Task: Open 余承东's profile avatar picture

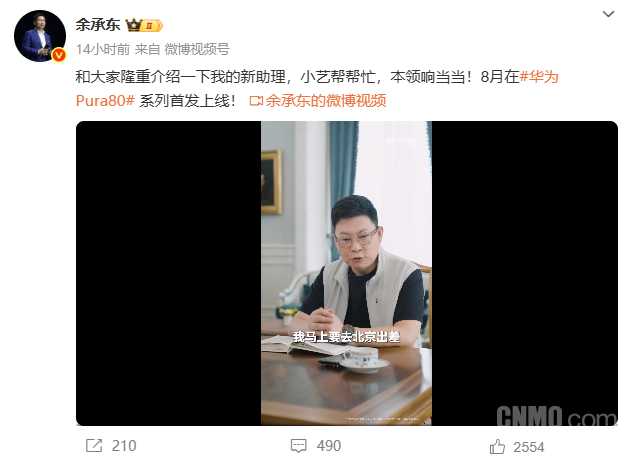Action: 40,36
